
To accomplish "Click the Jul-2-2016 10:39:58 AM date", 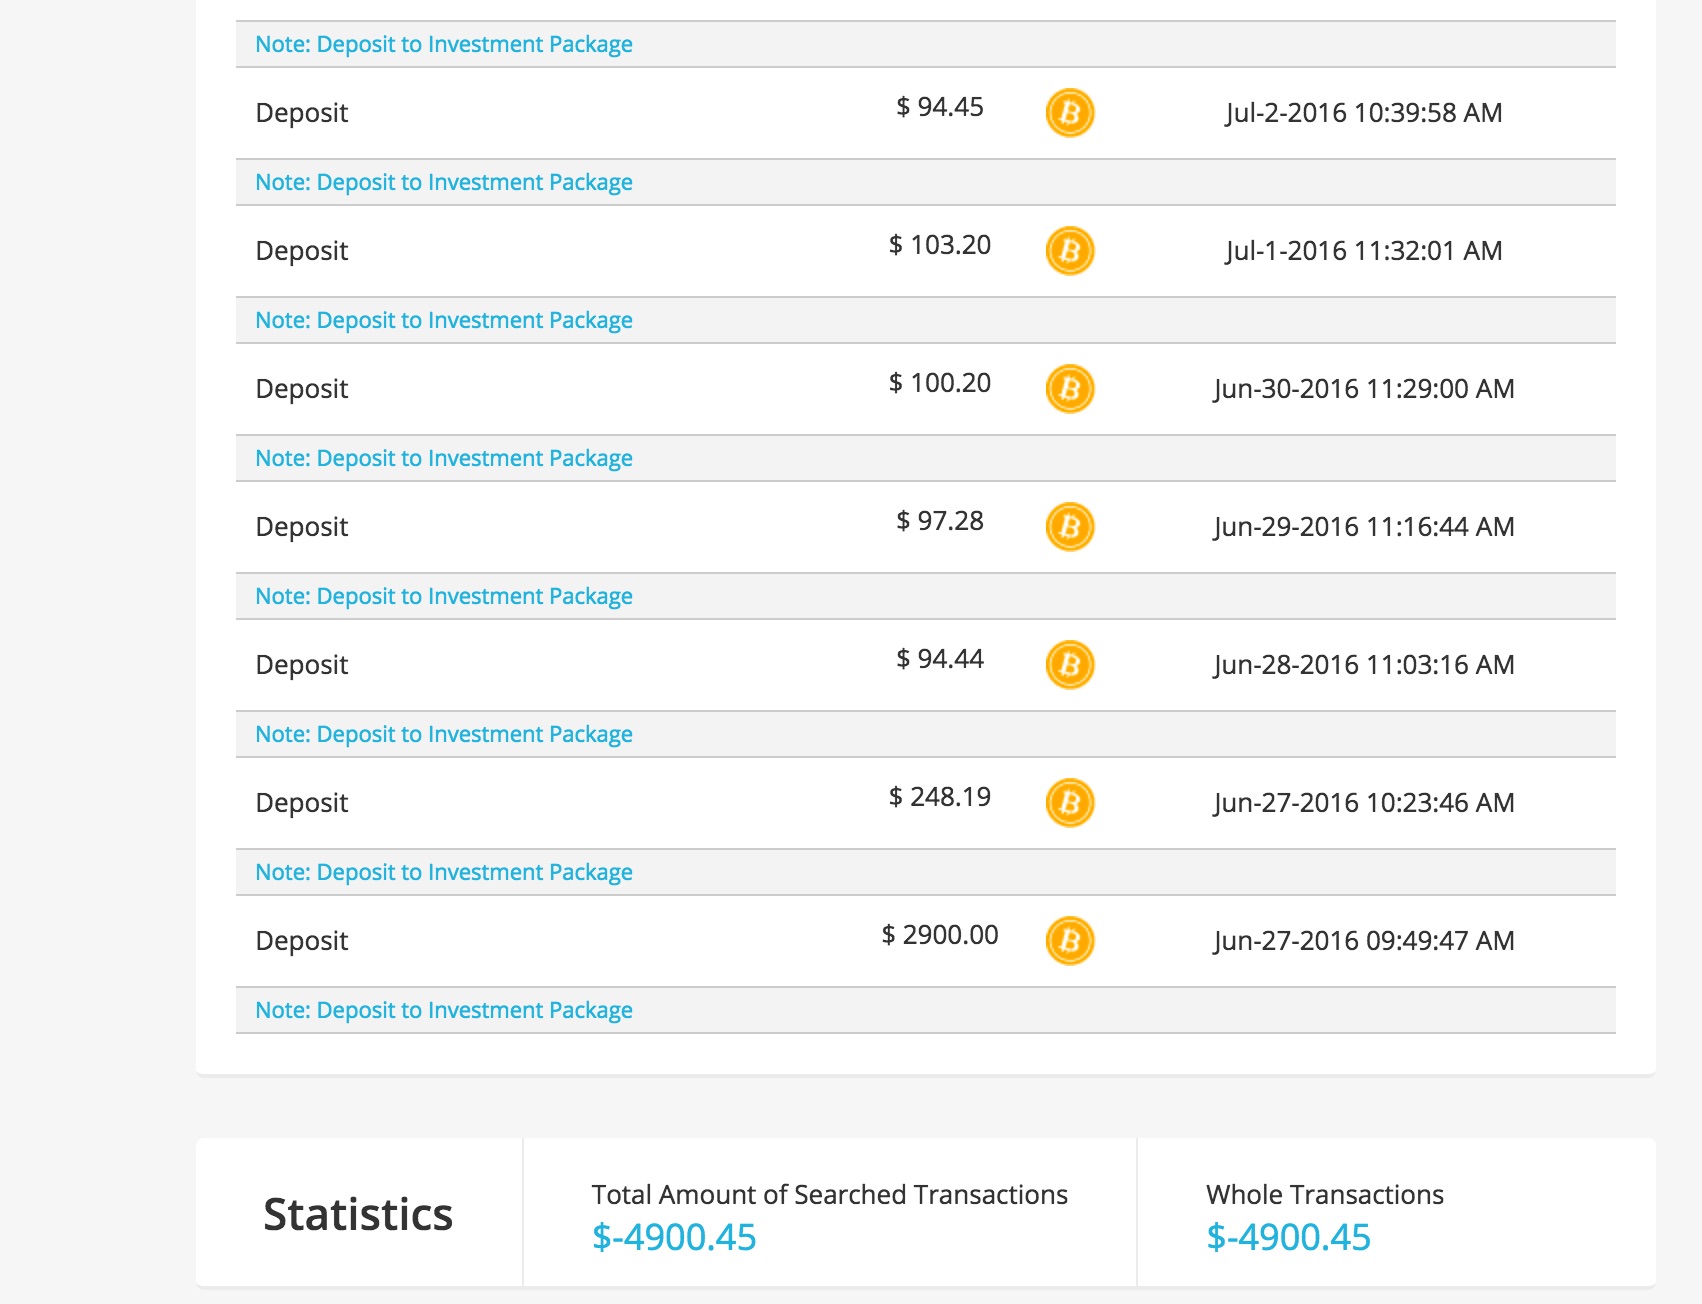I will click(x=1364, y=112).
